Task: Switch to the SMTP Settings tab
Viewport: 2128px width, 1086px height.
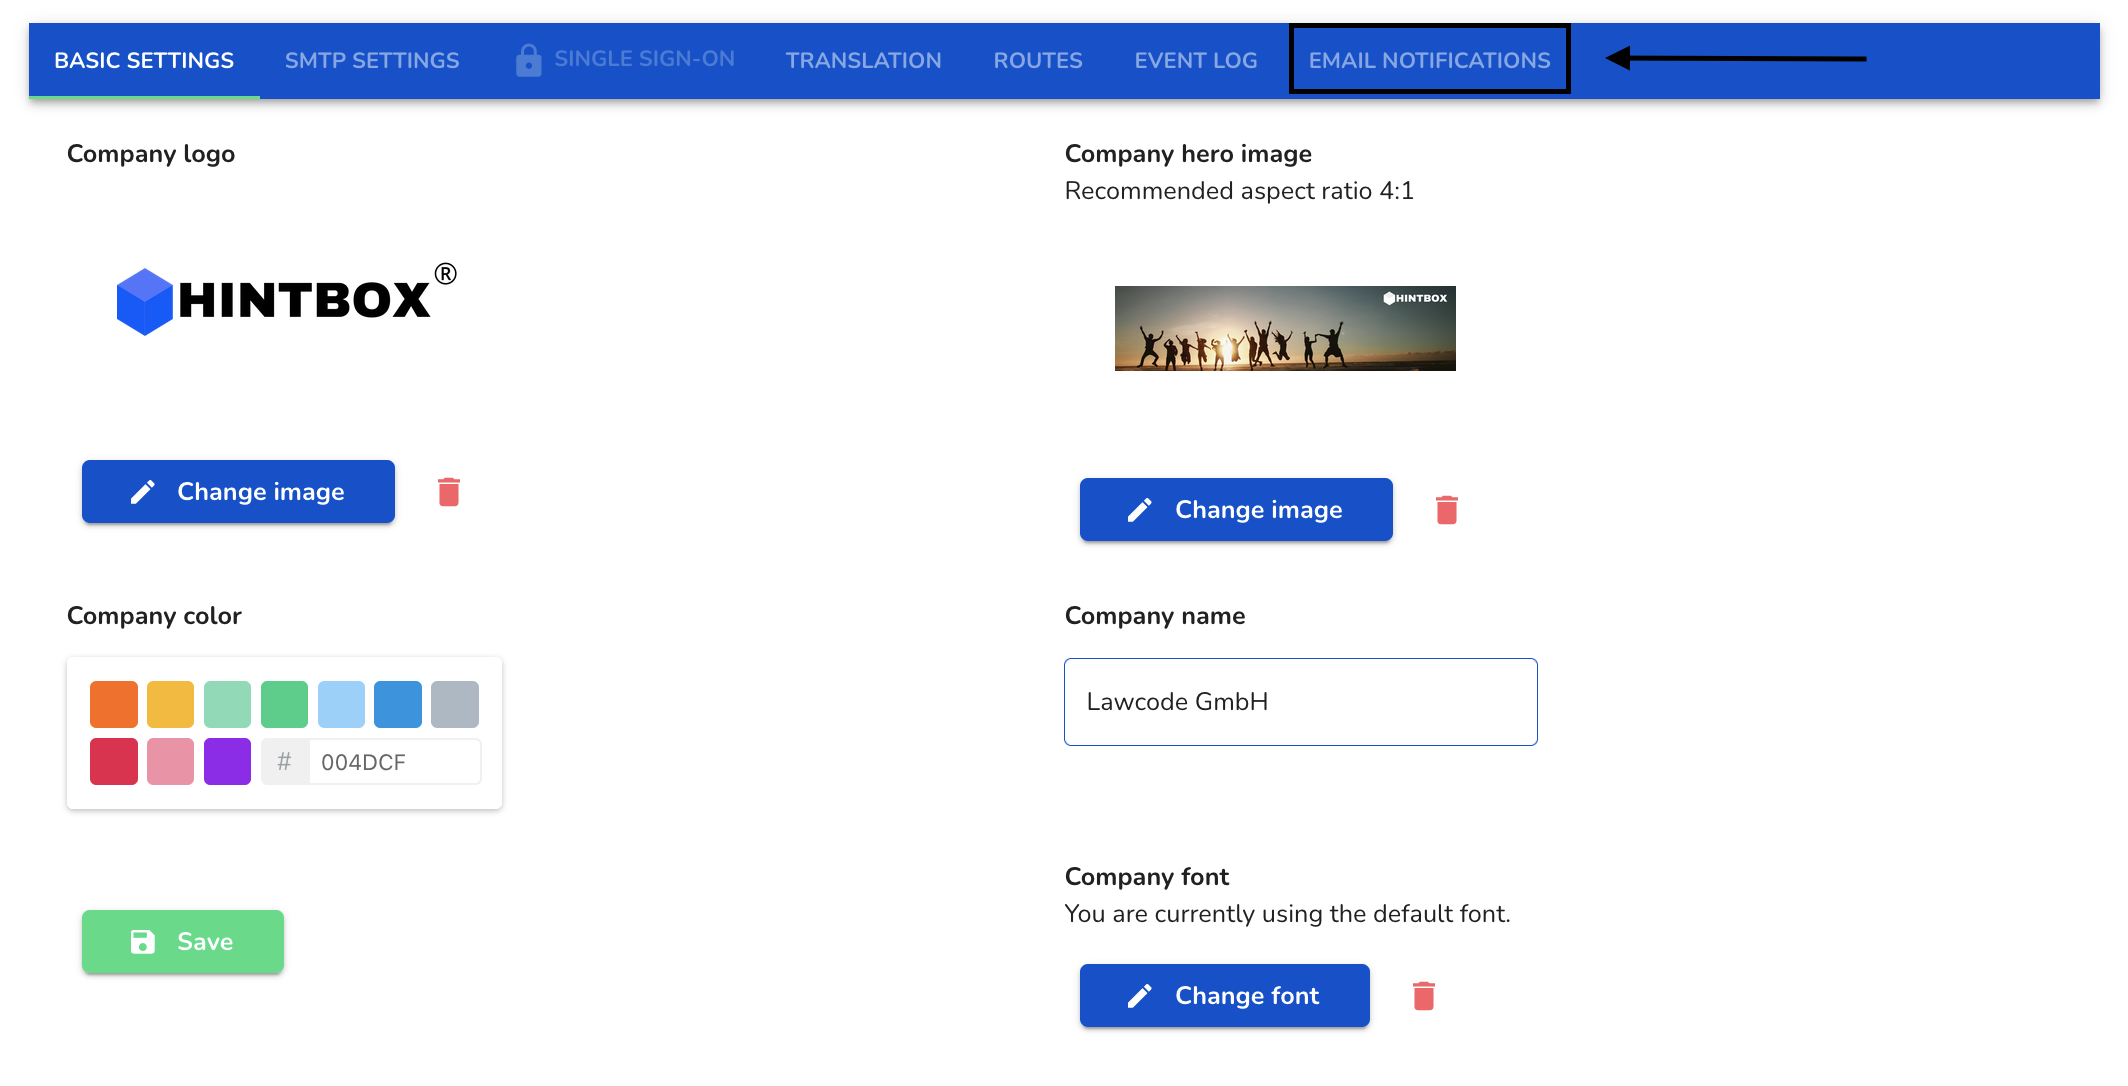Action: 371,60
